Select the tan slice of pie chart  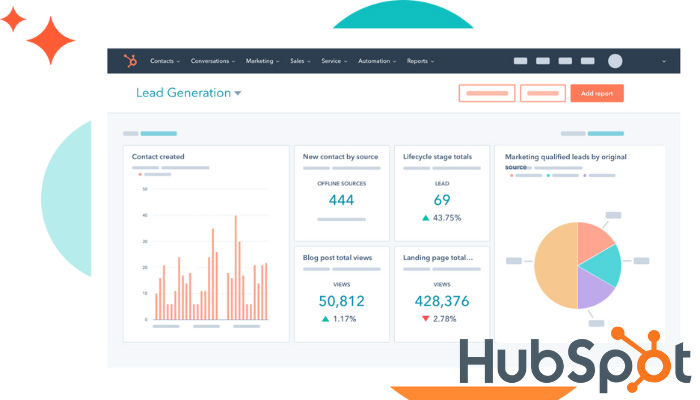pyautogui.click(x=554, y=266)
